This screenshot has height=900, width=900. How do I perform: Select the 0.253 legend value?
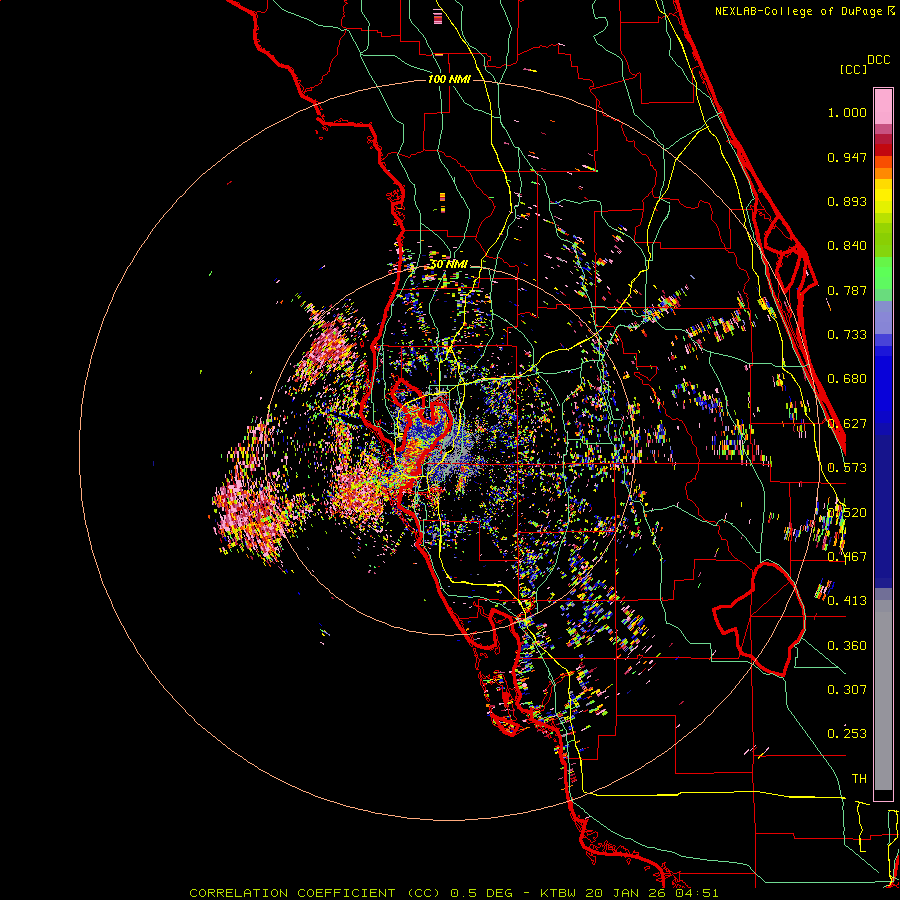pos(847,734)
